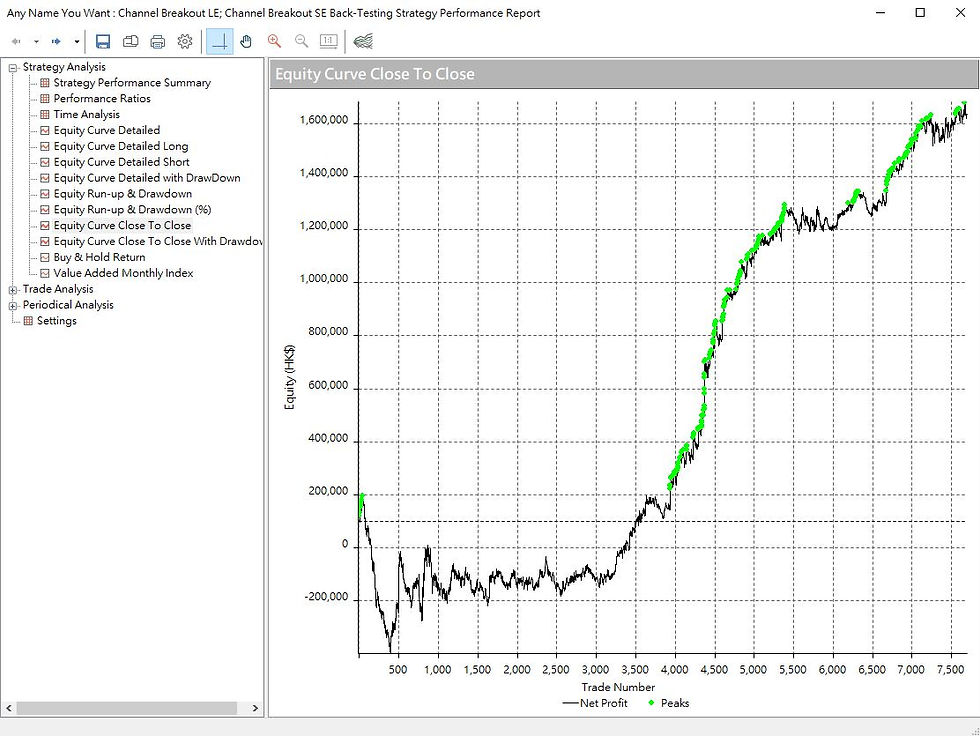Screen dimensions: 980x736
Task: Click the 7,500 x-axis label
Action: point(950,669)
